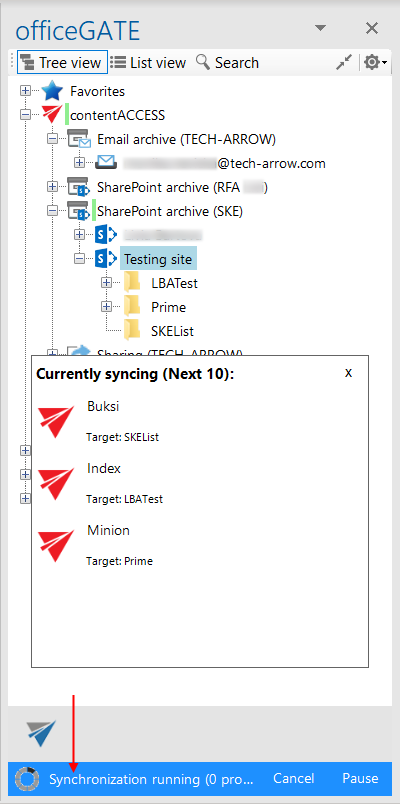Image resolution: width=400 pixels, height=804 pixels.
Task: Close the Currently syncing popup
Action: 348,373
